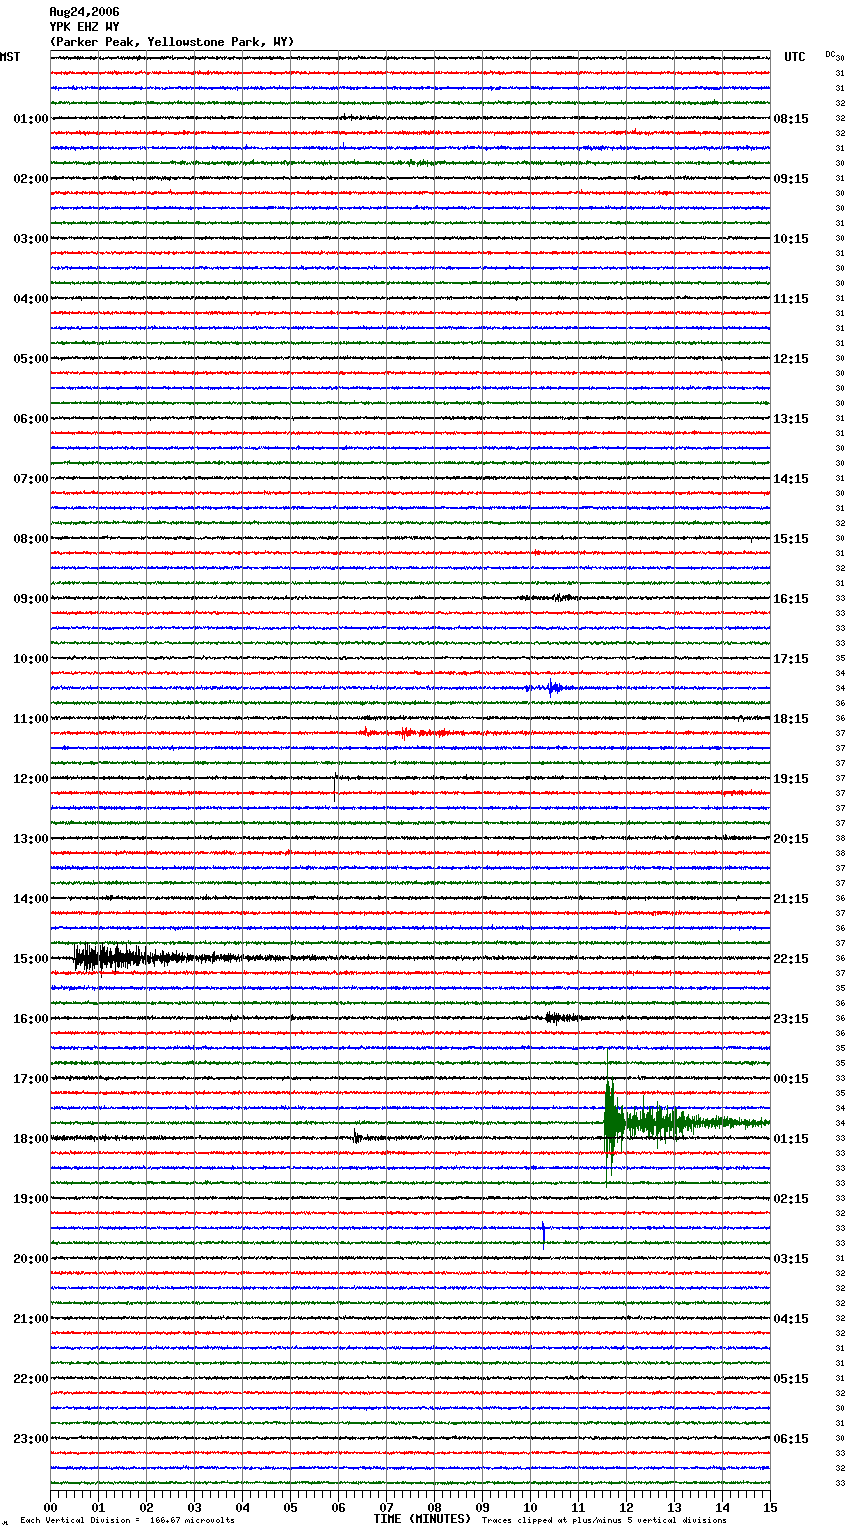This screenshot has height=1534, width=850.
Task: Click the 04:15 UTC time label
Action: pos(791,1319)
